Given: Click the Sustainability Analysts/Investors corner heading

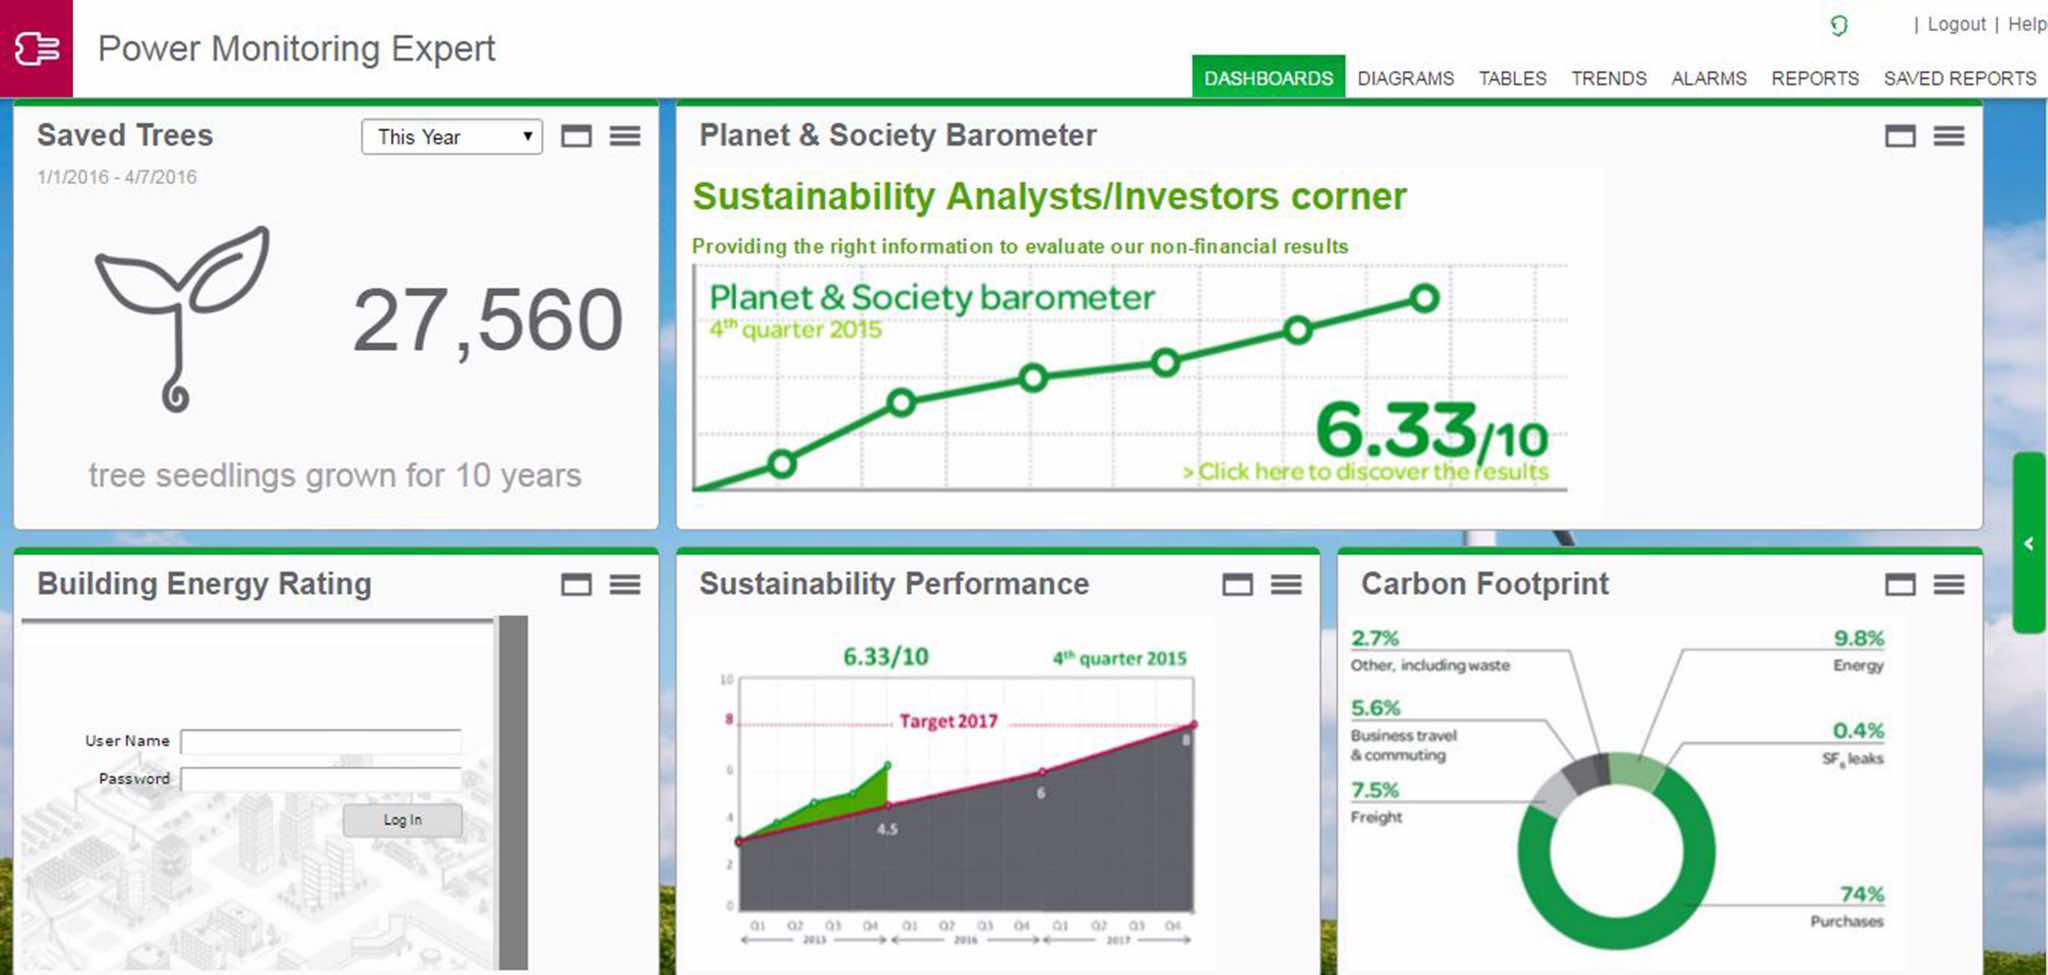Looking at the screenshot, I should [1049, 196].
